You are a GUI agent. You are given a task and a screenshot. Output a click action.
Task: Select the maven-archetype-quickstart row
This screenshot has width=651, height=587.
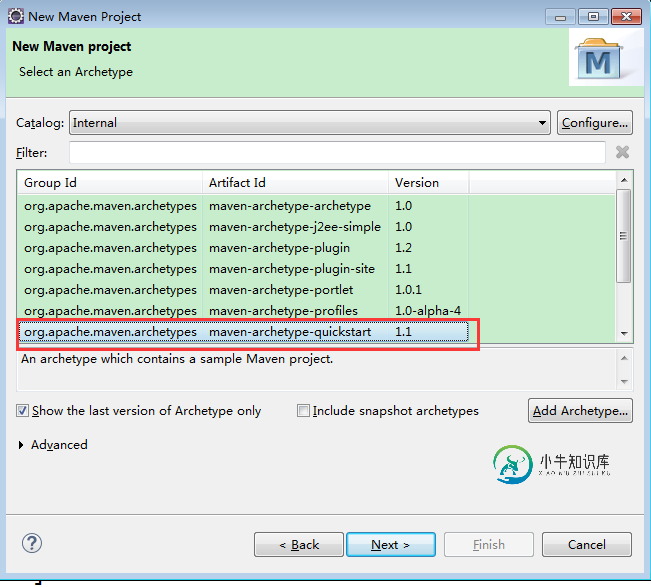243,332
